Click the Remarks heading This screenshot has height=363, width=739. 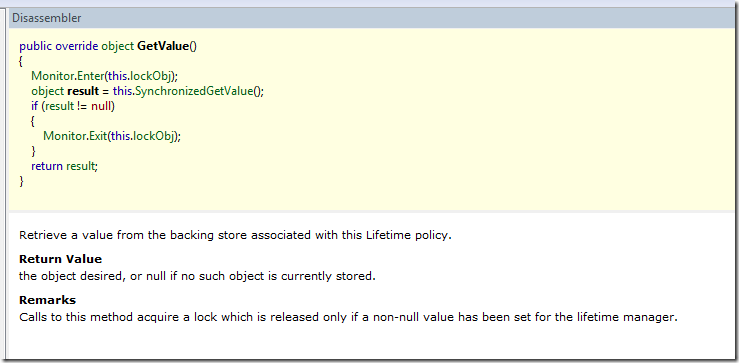[47, 300]
